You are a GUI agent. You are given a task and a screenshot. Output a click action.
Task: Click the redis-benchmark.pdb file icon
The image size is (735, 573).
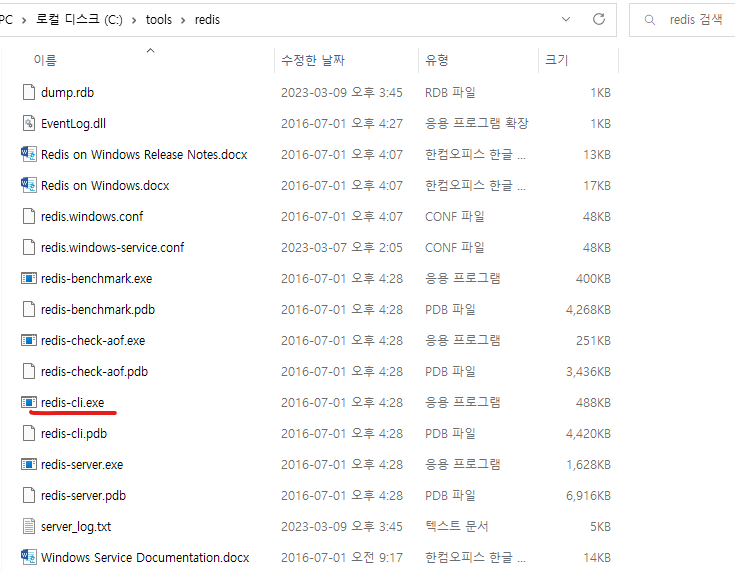tap(29, 309)
